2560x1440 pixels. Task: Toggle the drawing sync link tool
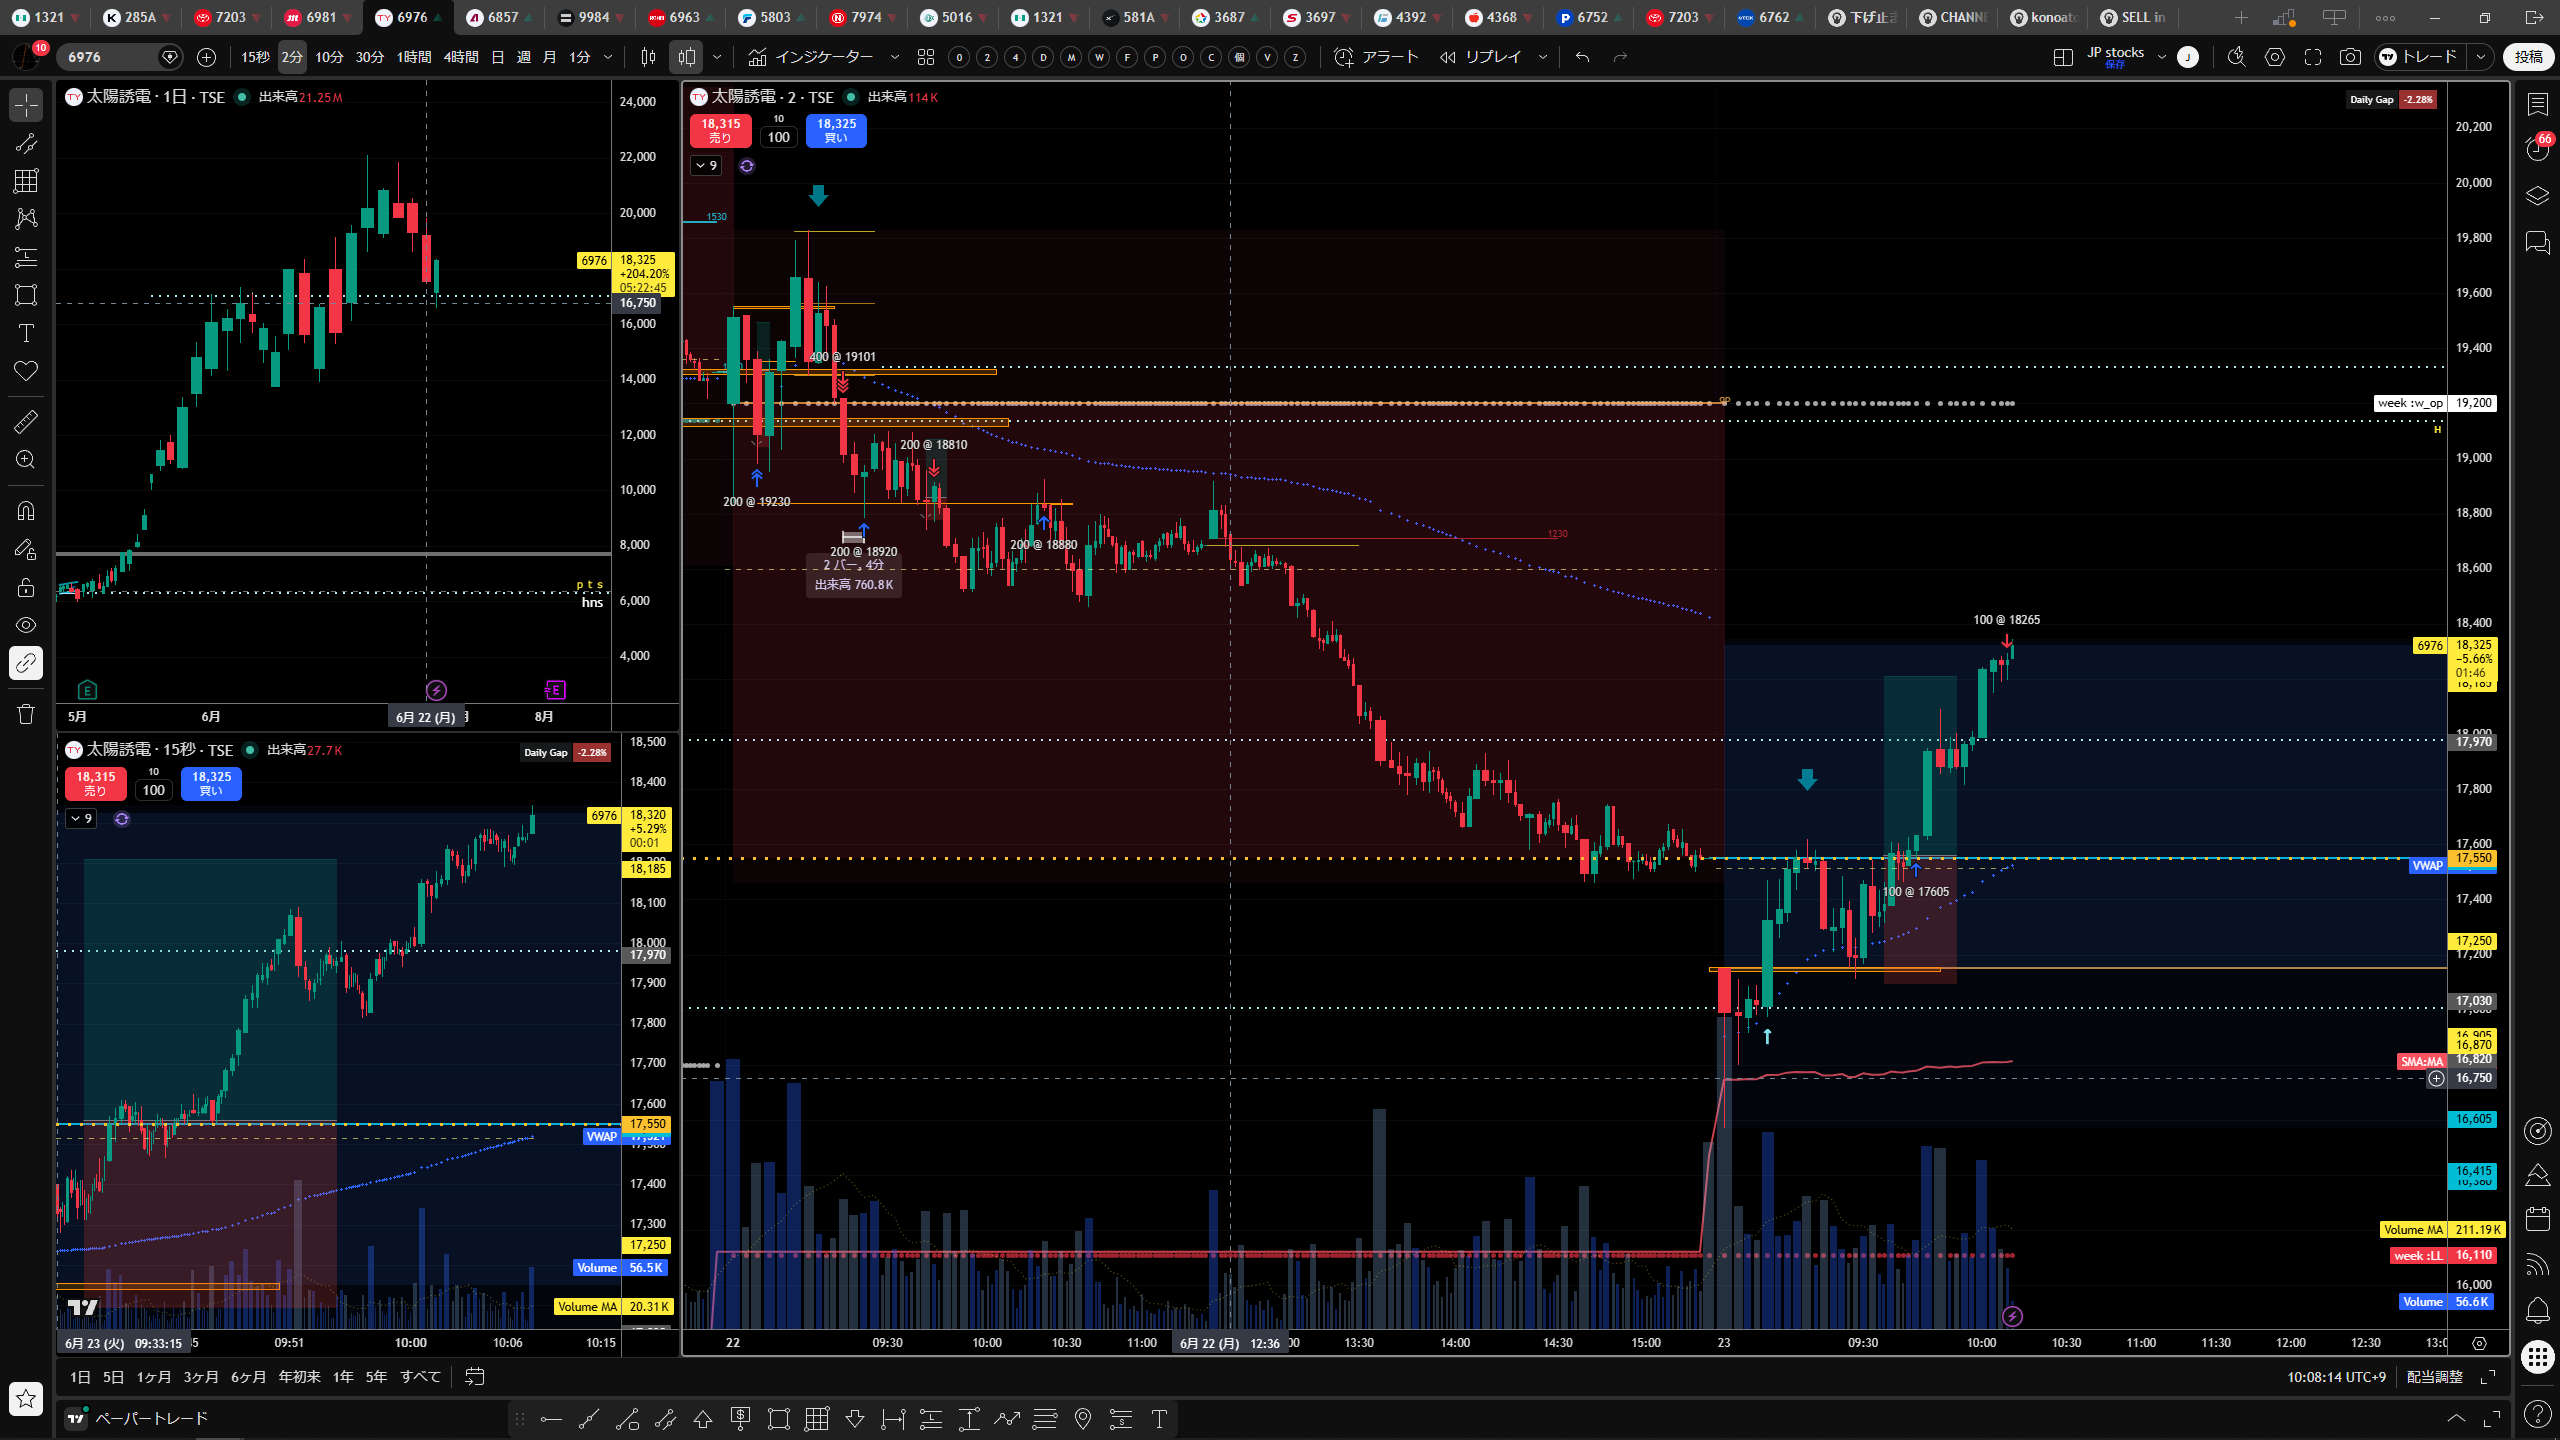[x=26, y=663]
